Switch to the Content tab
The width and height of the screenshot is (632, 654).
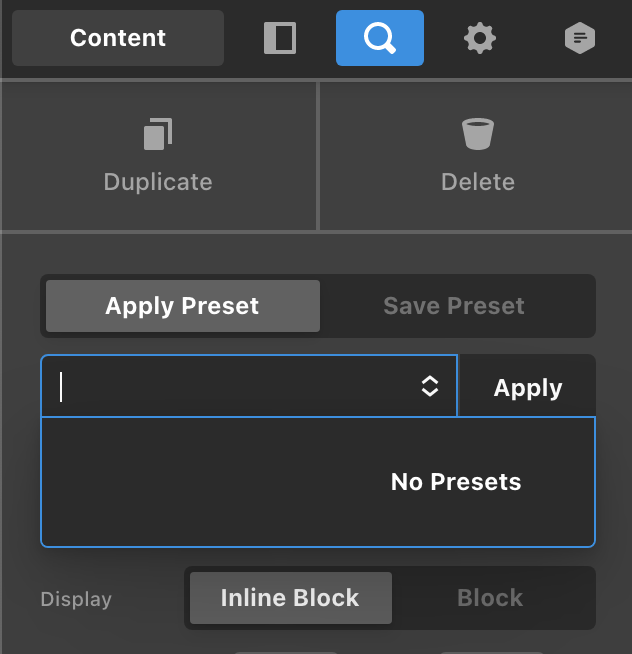point(118,39)
